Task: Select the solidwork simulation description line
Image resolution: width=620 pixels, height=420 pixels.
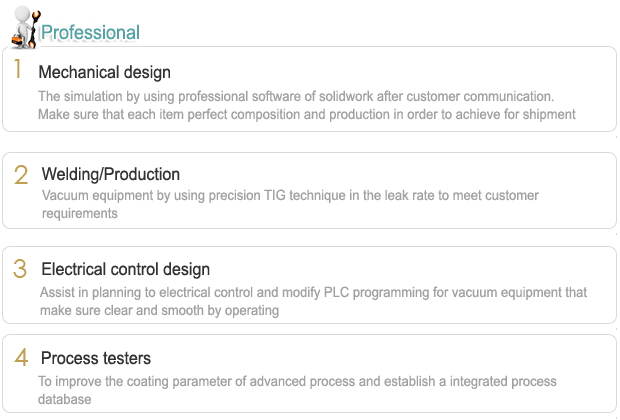Action: pyautogui.click(x=296, y=96)
